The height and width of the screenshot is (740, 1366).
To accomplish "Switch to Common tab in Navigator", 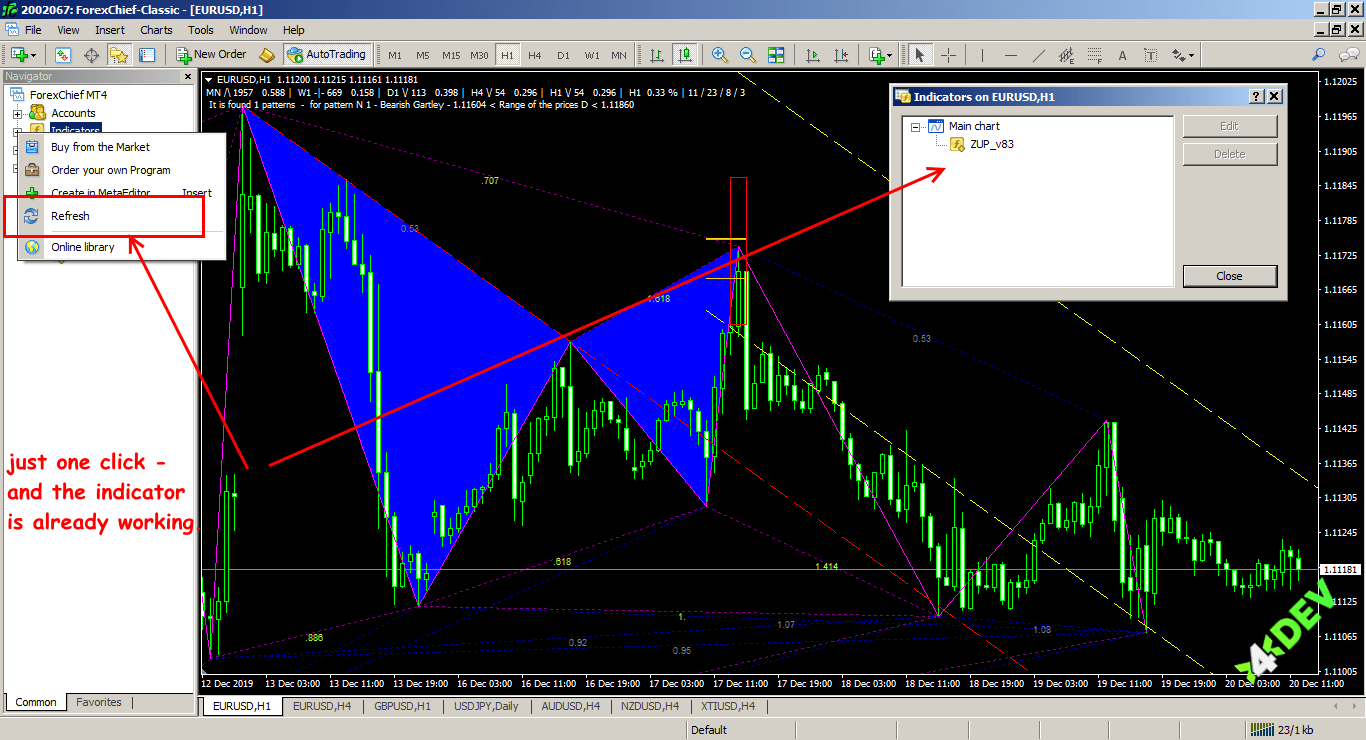I will (x=36, y=702).
